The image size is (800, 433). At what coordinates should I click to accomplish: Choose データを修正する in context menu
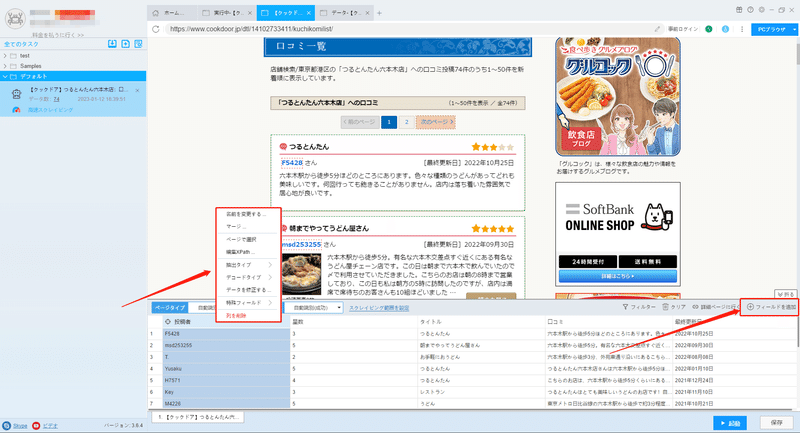coord(249,290)
